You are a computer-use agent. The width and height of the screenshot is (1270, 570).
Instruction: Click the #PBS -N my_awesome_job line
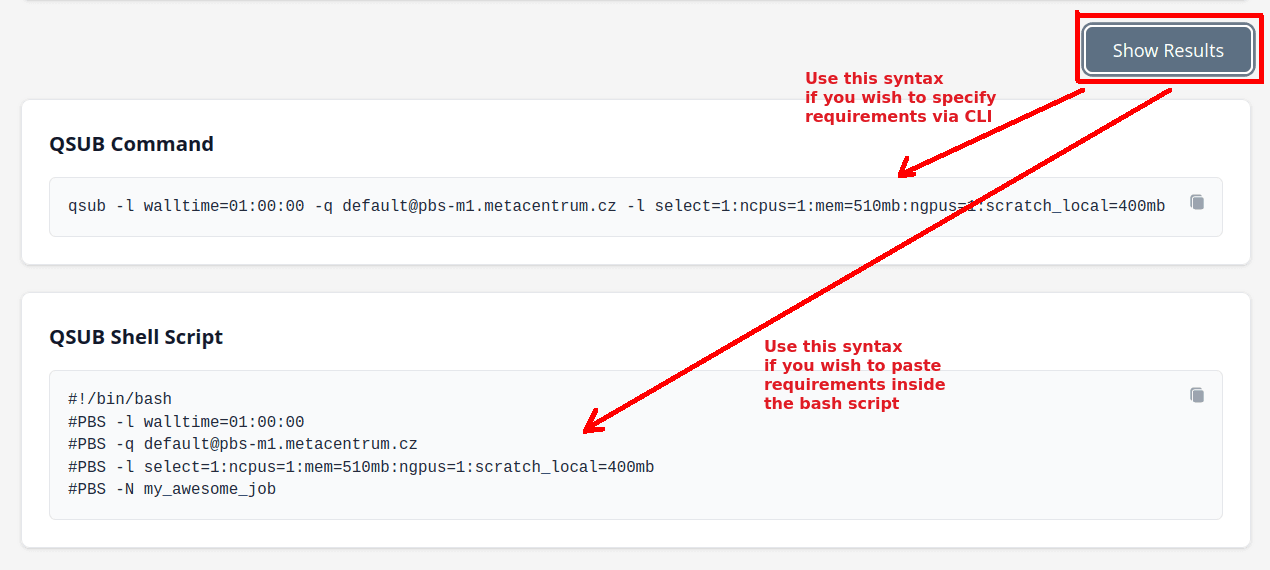(x=172, y=490)
